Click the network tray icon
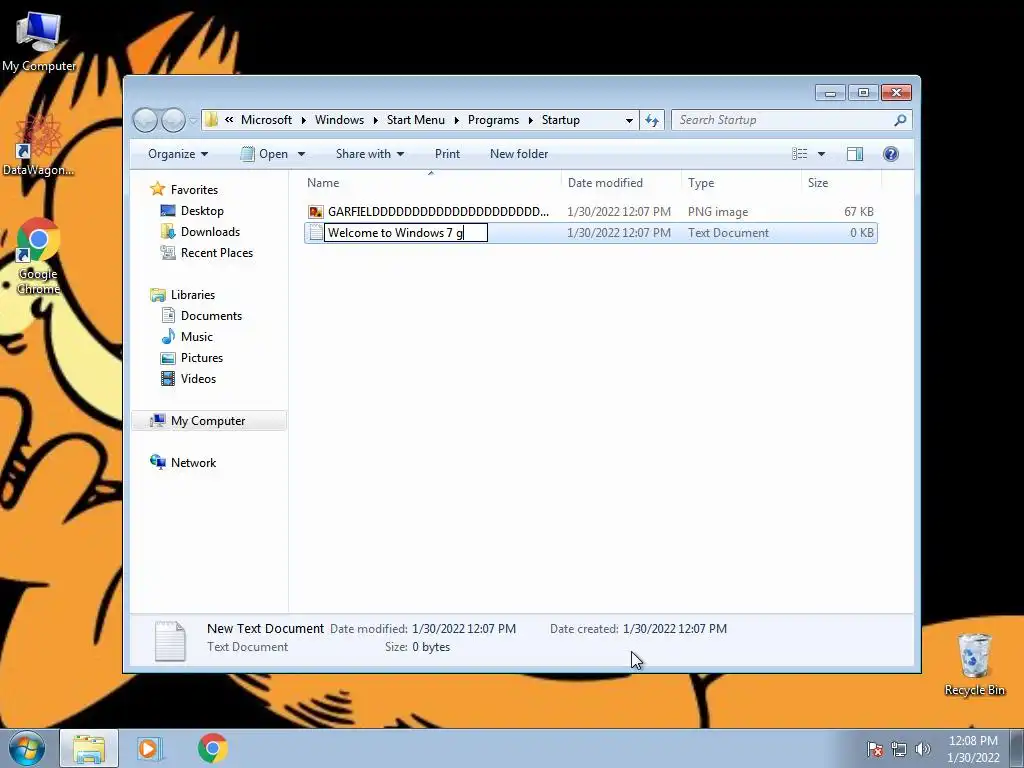 tap(899, 748)
